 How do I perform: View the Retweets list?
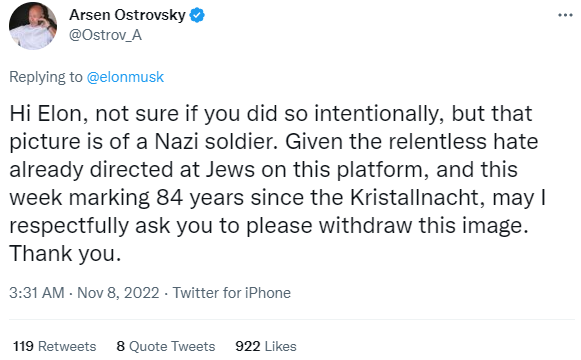point(67,346)
